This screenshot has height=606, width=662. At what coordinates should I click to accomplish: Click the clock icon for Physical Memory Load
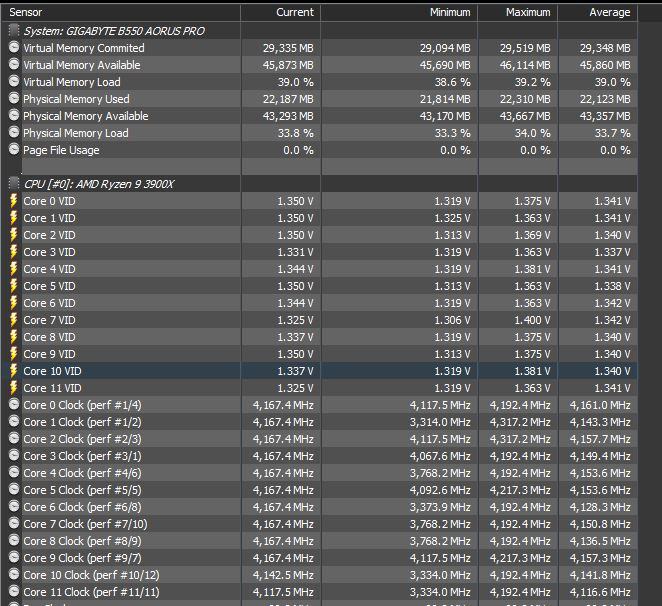click(x=14, y=132)
